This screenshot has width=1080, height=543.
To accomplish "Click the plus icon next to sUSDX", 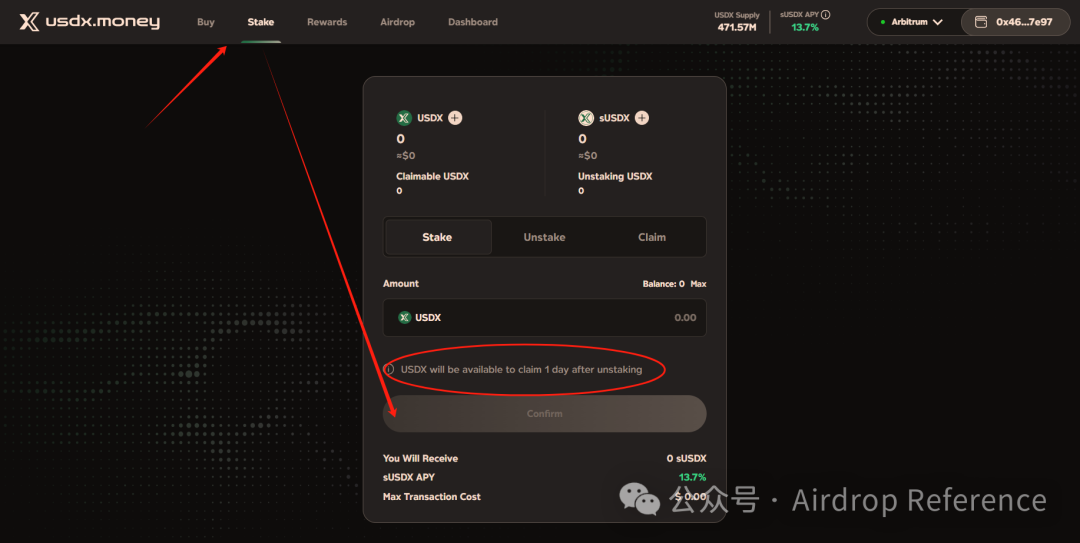I will pos(642,118).
